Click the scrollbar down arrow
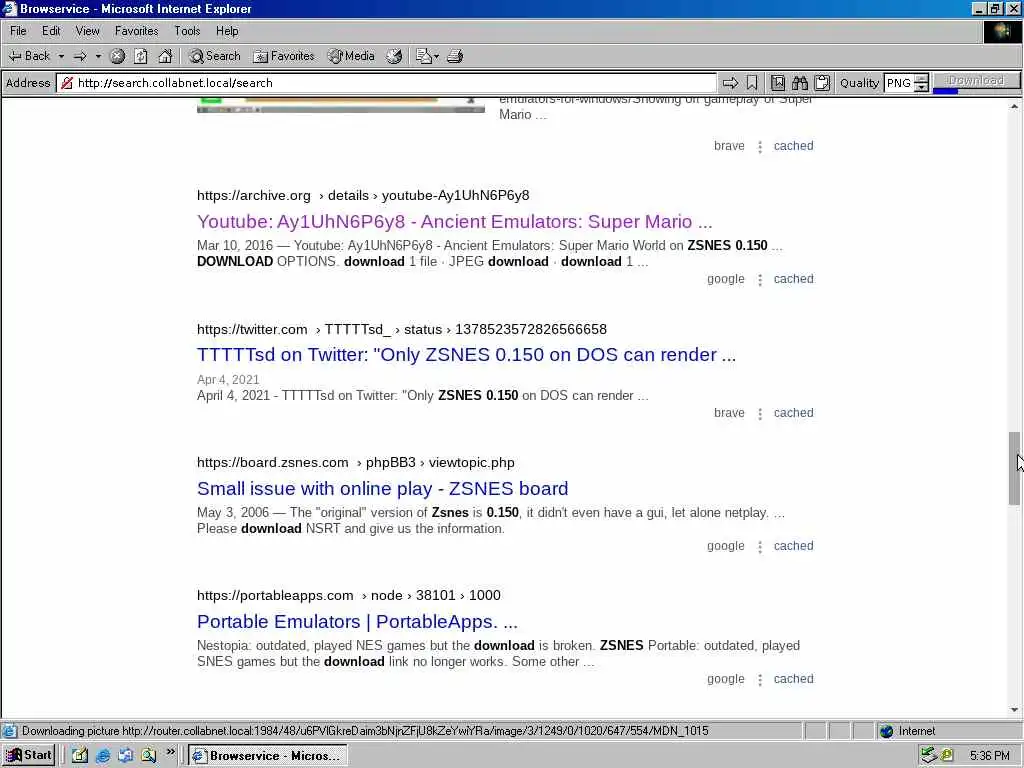The height and width of the screenshot is (768, 1024). [1014, 710]
